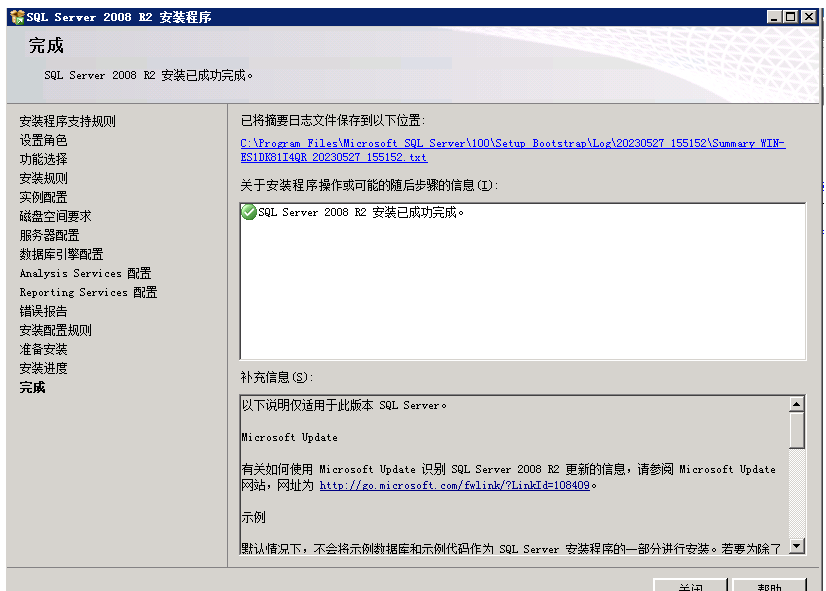
Task: Click the green success checkmark icon
Action: tap(249, 212)
